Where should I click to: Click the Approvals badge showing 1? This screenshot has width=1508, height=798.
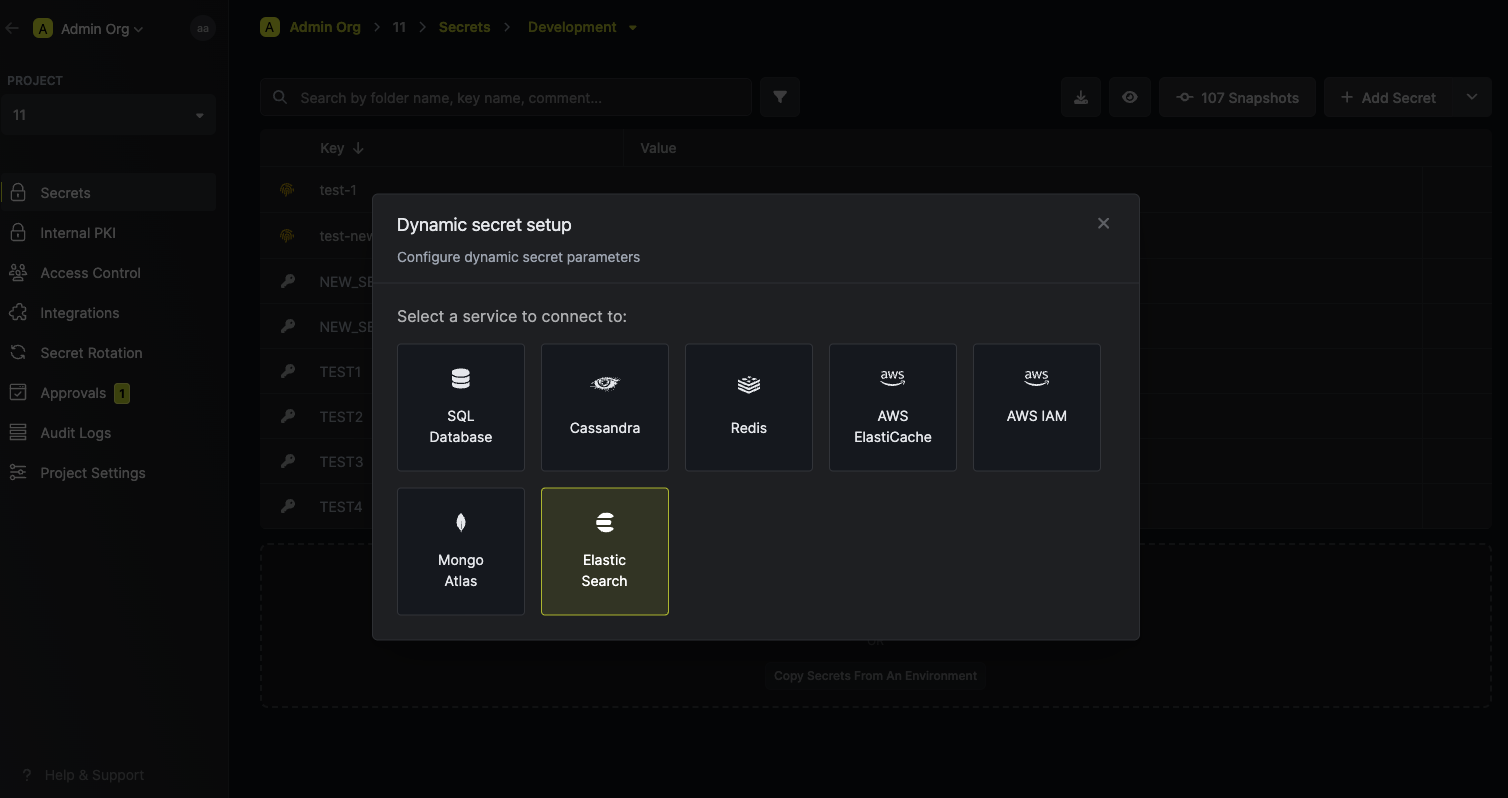tap(122, 393)
